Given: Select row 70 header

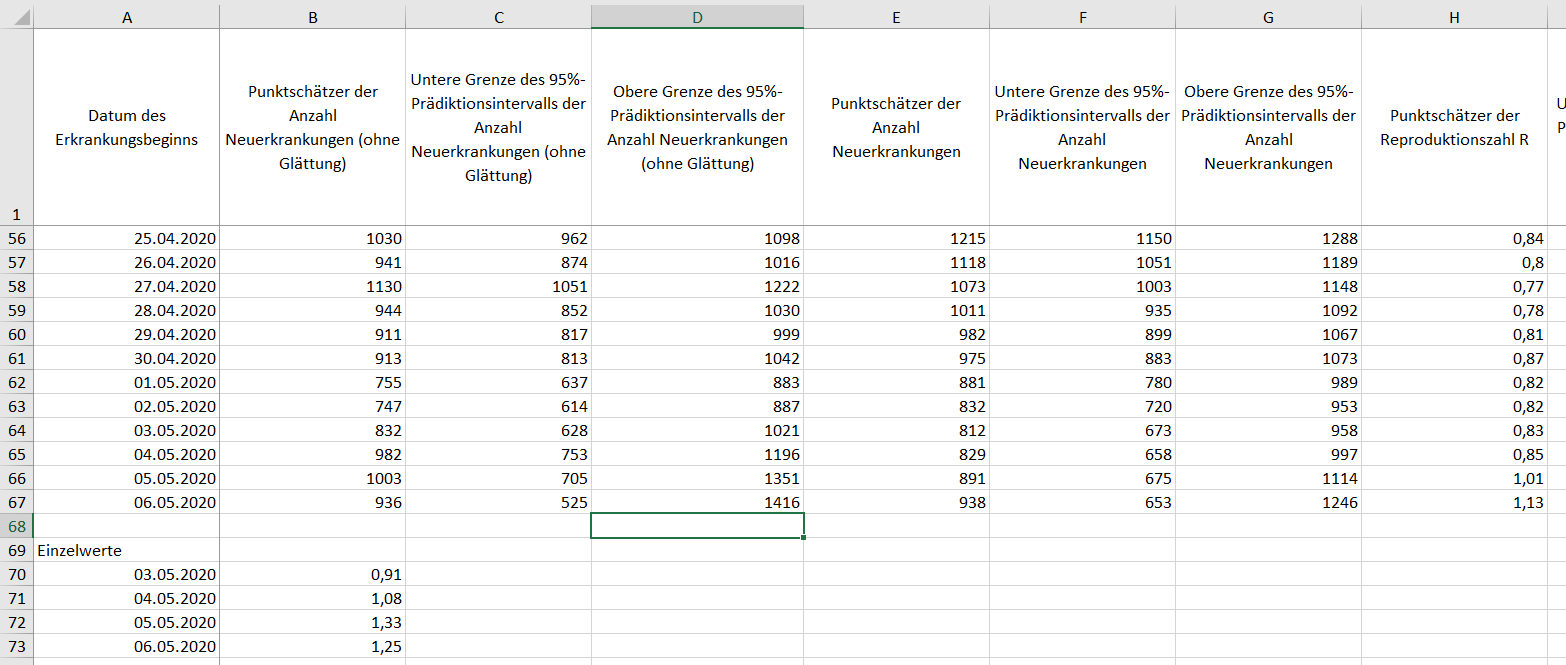Looking at the screenshot, I should point(16,574).
